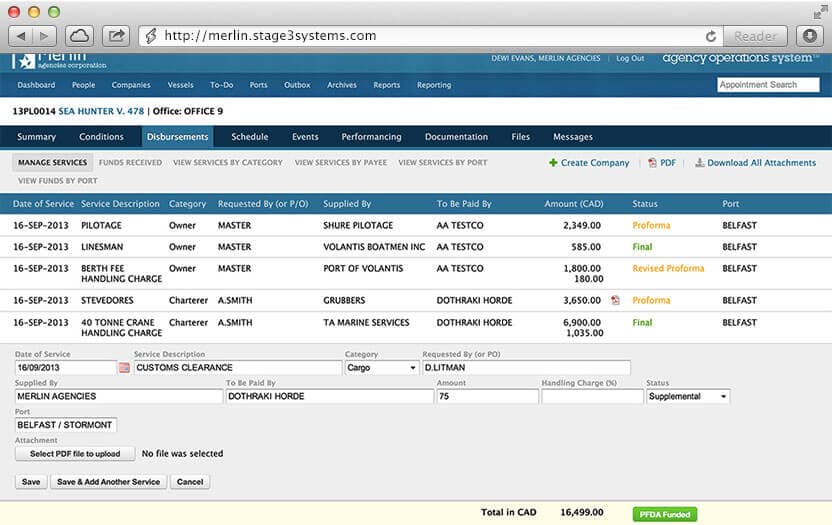The height and width of the screenshot is (525, 832).
Task: Export the services list as PDF
Action: [662, 163]
